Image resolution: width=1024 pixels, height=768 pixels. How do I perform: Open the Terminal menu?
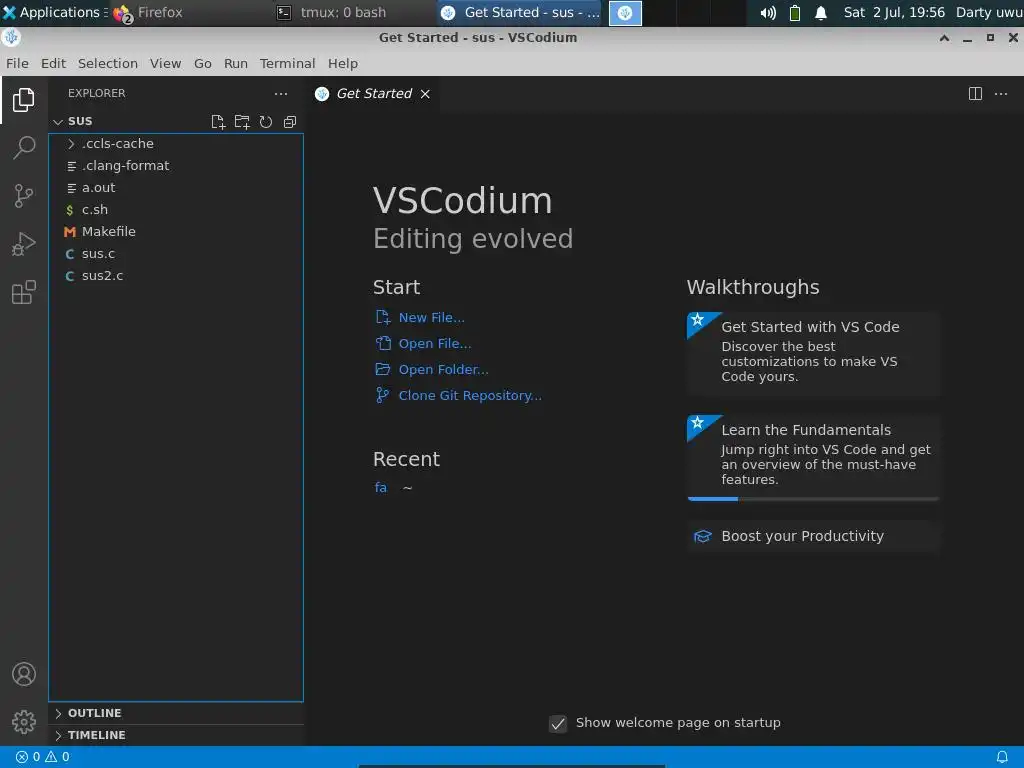click(x=287, y=63)
